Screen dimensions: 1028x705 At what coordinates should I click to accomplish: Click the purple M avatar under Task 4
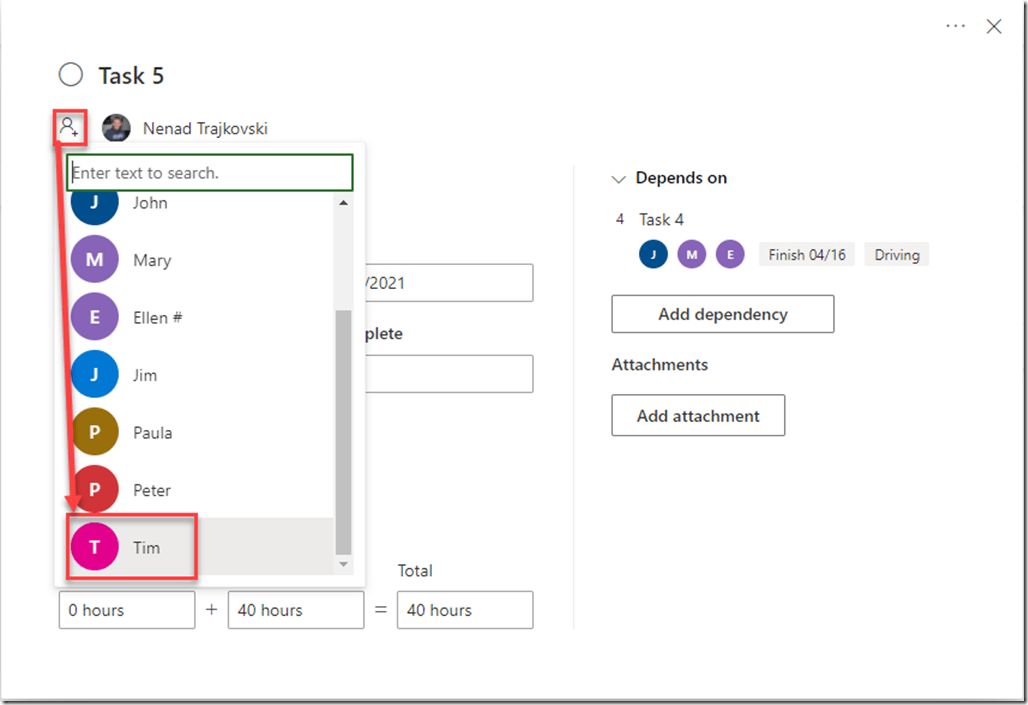(x=692, y=255)
